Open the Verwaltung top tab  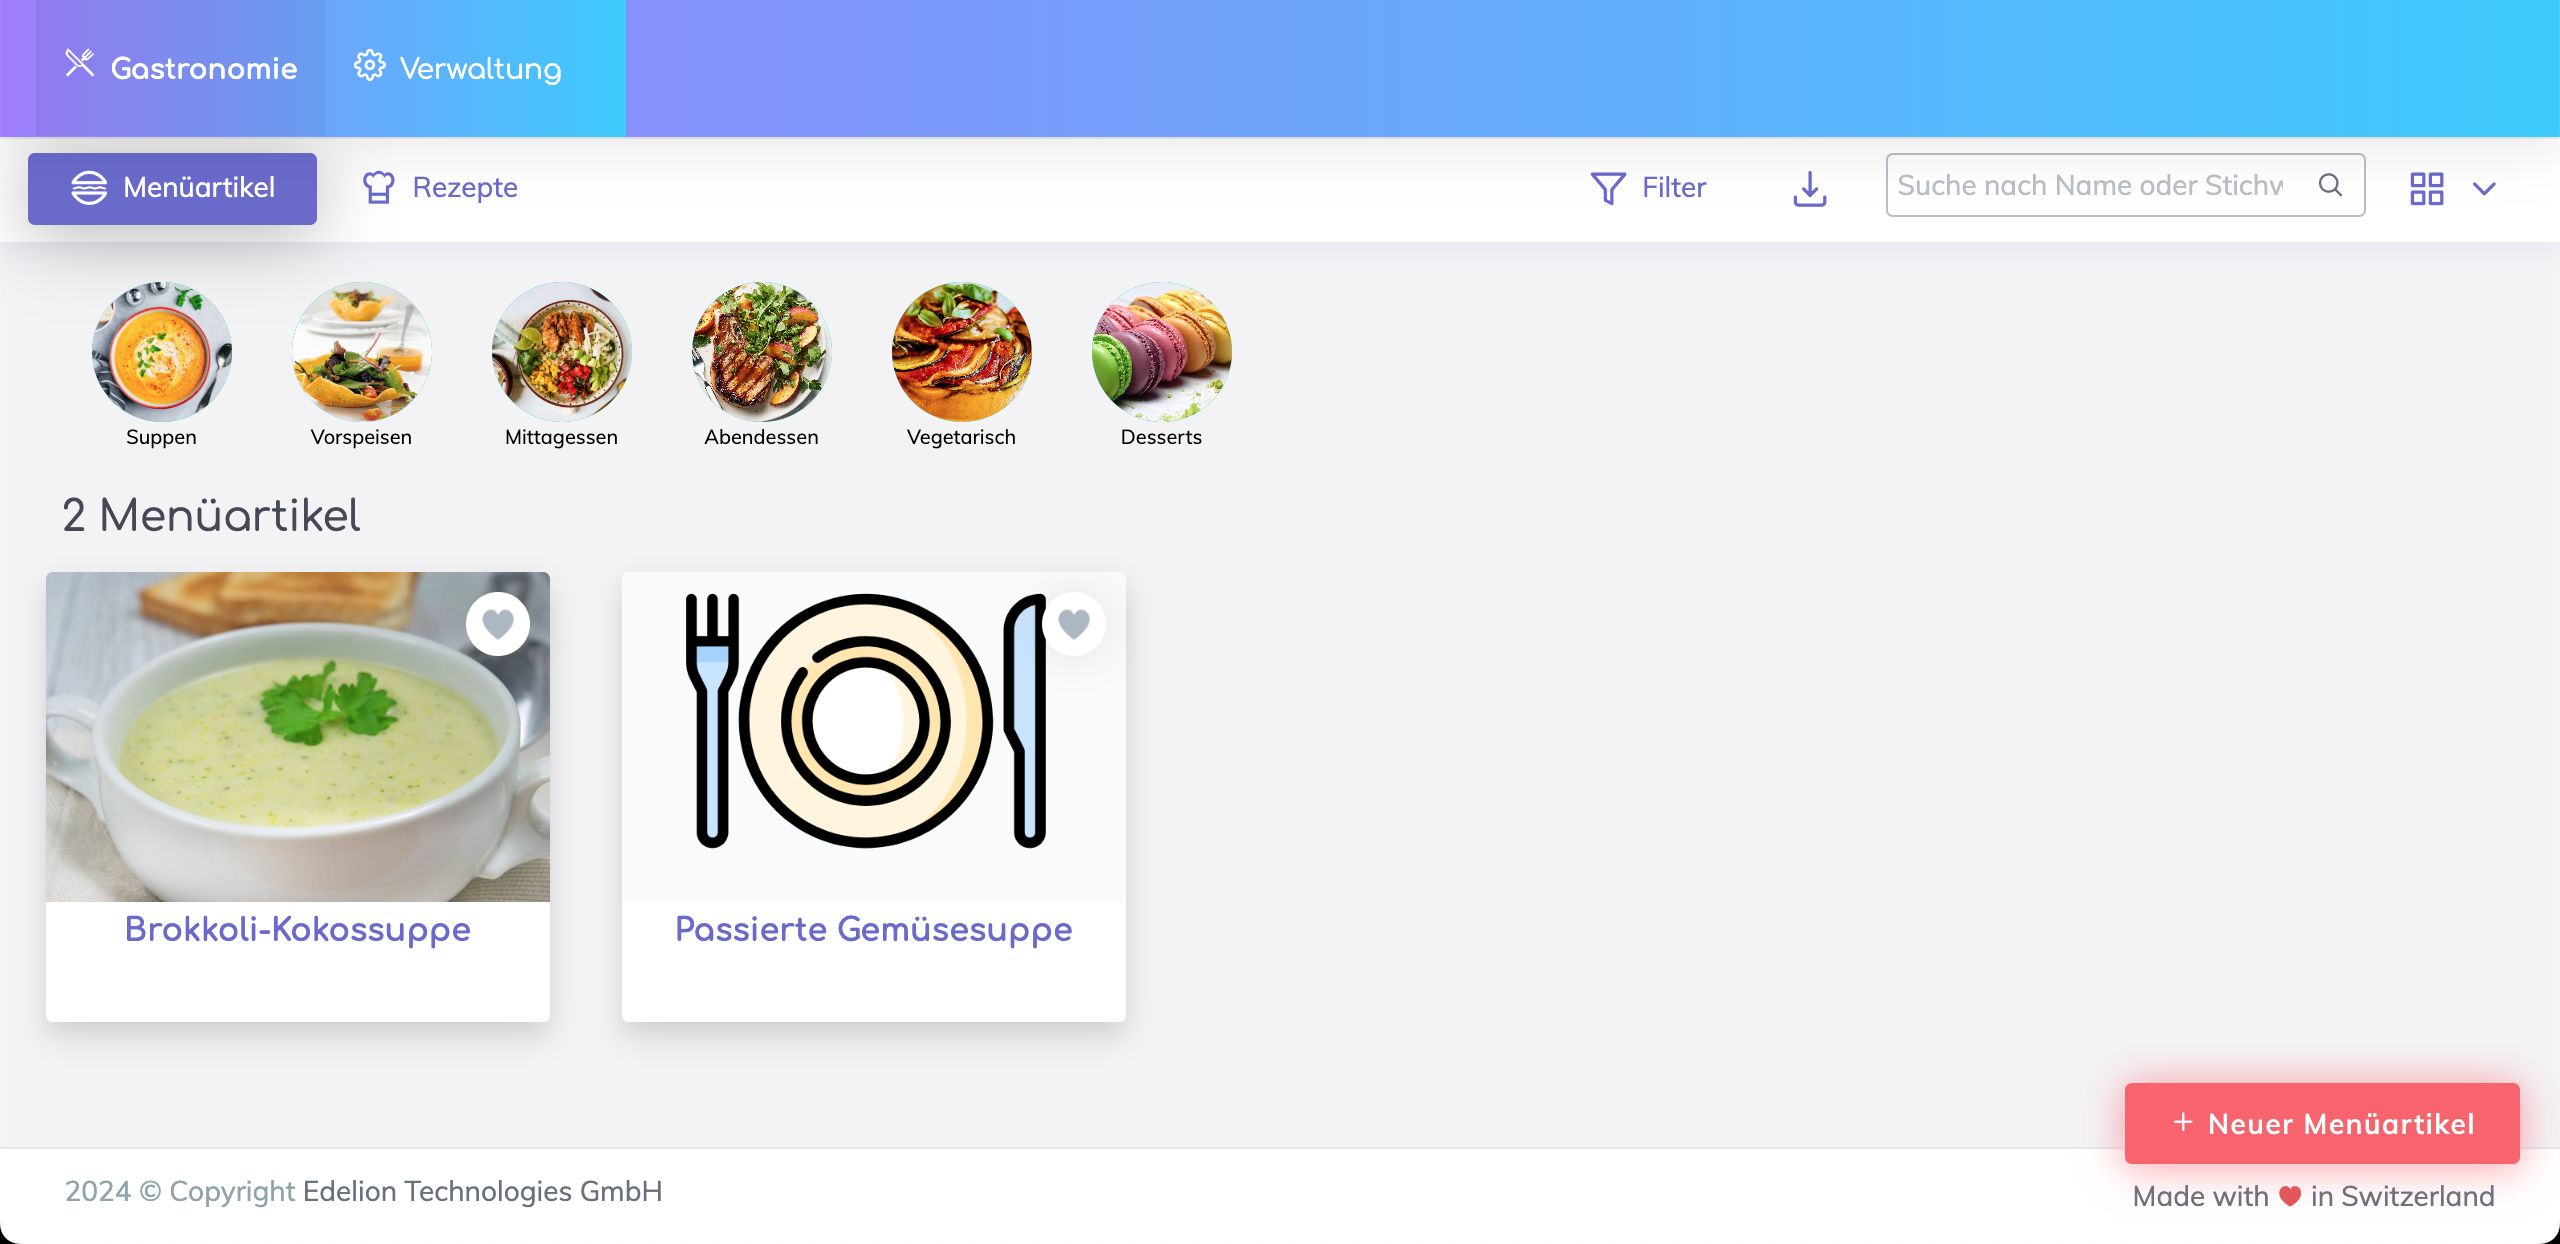pyautogui.click(x=458, y=68)
